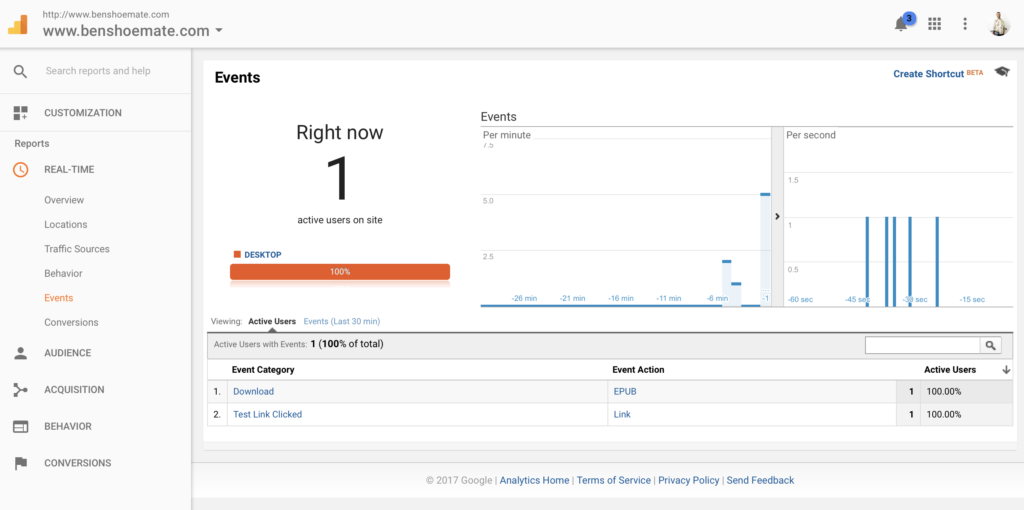Open the Google apps grid icon
1024x510 pixels.
pyautogui.click(x=935, y=24)
